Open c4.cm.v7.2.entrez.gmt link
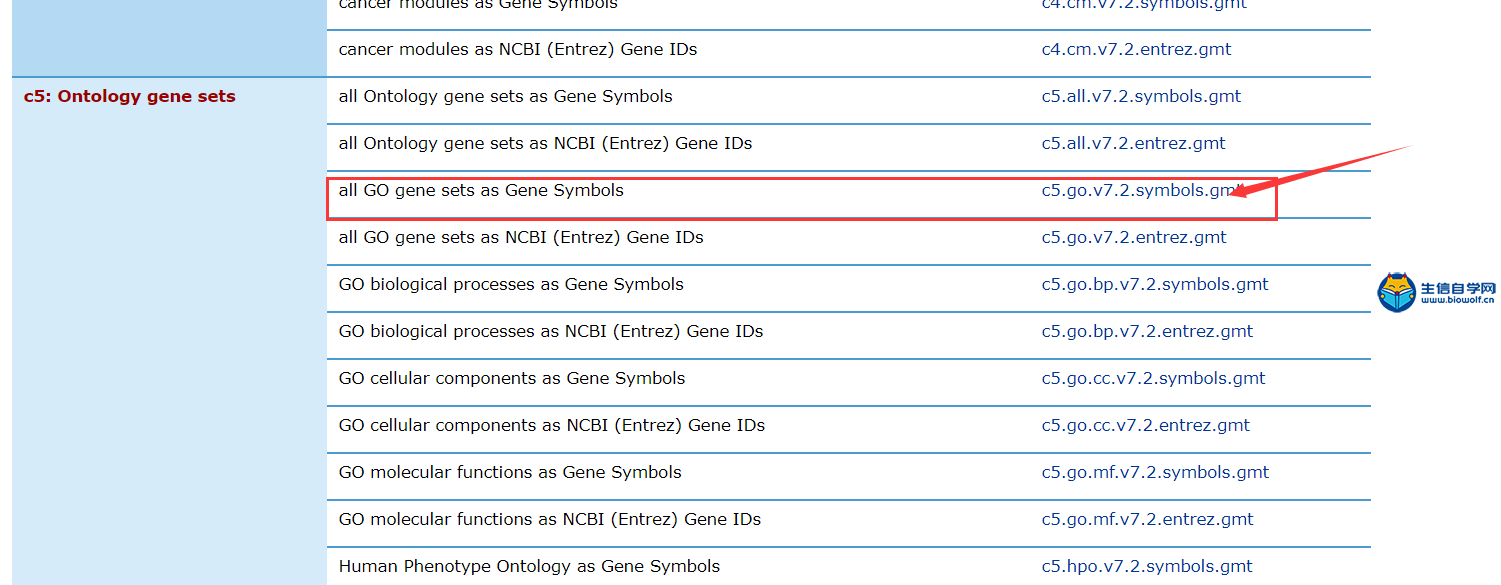This screenshot has width=1501, height=585. coord(1136,50)
